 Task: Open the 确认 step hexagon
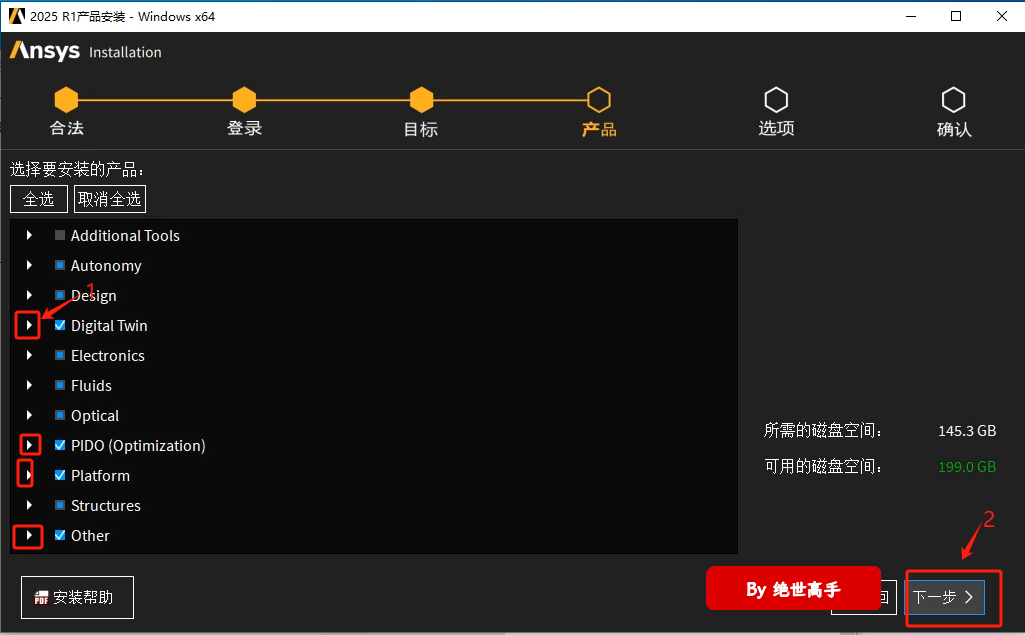coord(953,99)
